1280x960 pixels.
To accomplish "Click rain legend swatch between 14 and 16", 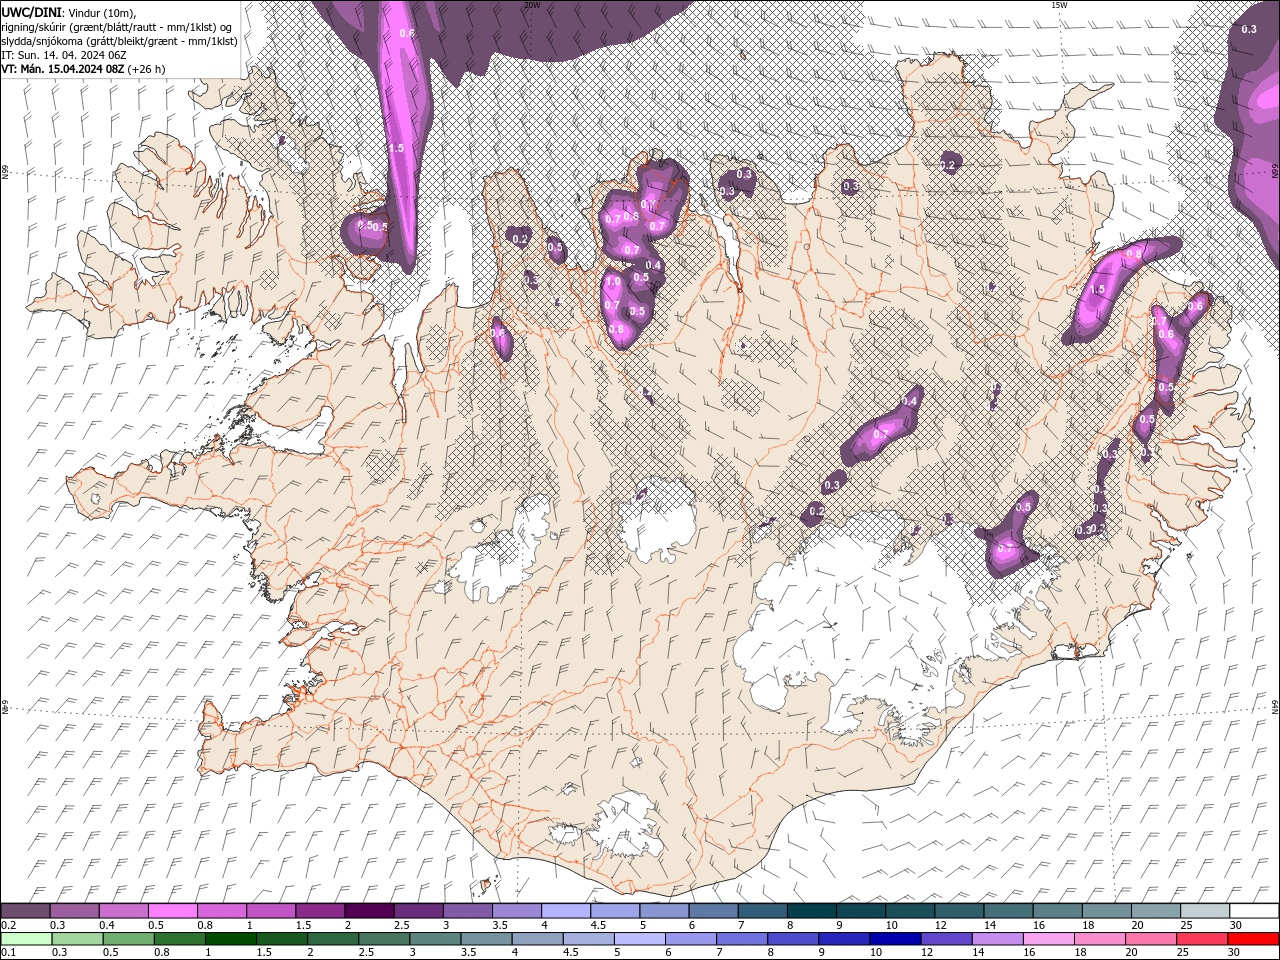I will coord(997,939).
